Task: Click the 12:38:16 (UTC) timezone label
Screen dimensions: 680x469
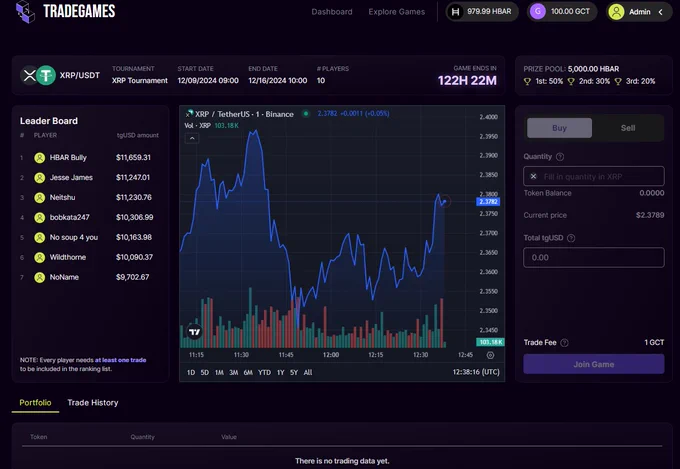Action: pyautogui.click(x=476, y=372)
